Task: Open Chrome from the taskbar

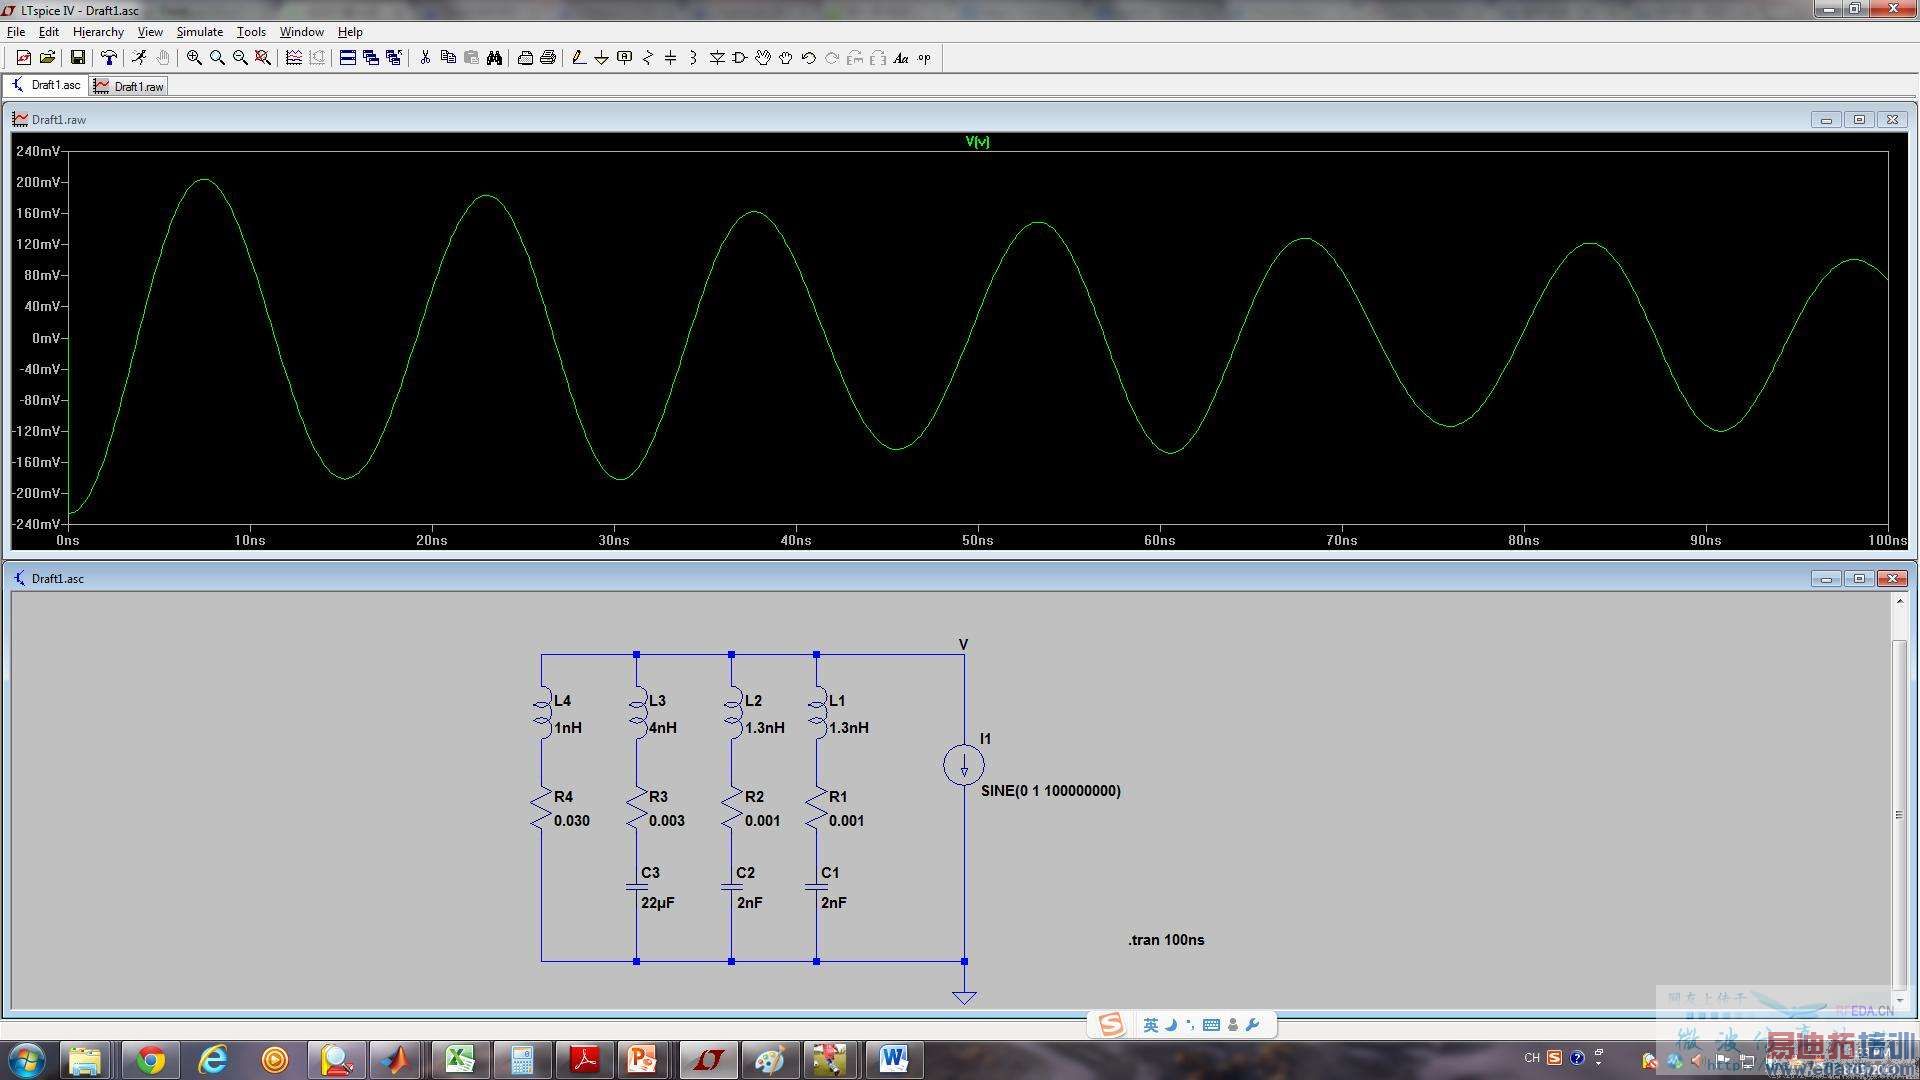Action: pos(151,1059)
